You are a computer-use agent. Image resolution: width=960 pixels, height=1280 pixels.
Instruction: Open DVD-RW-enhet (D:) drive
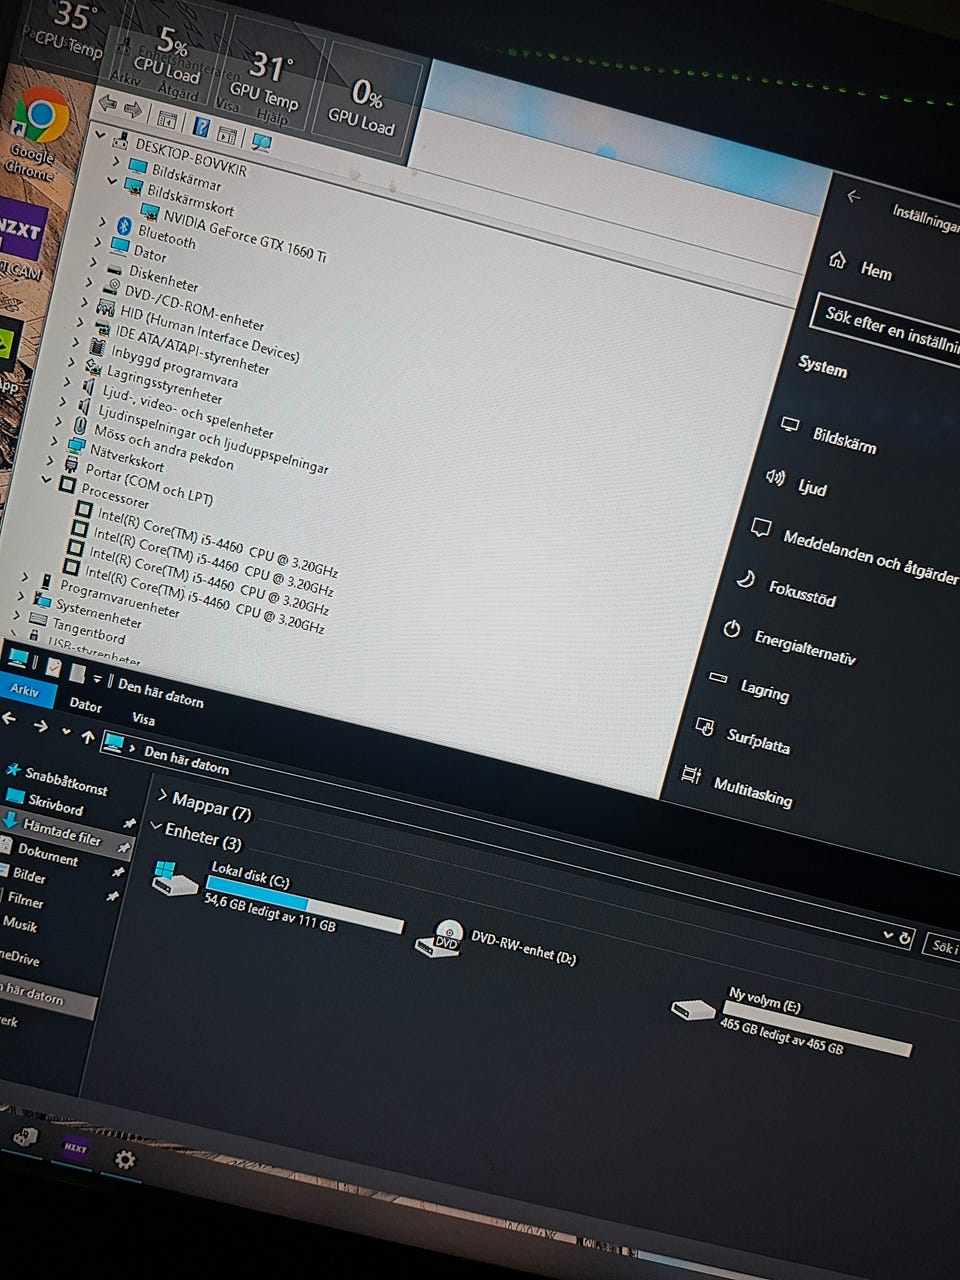coord(496,940)
